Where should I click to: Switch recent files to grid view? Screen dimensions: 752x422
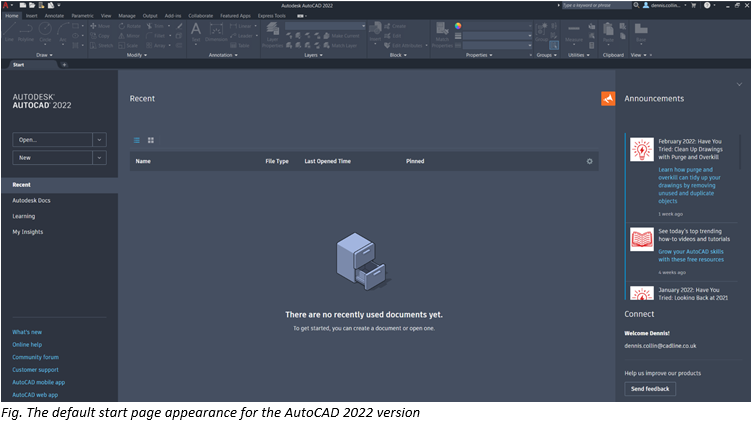pos(151,140)
